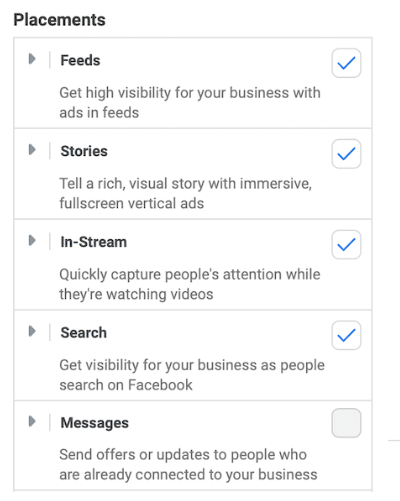Click Messages description about sending offers
The image size is (400, 501).
tap(188, 464)
